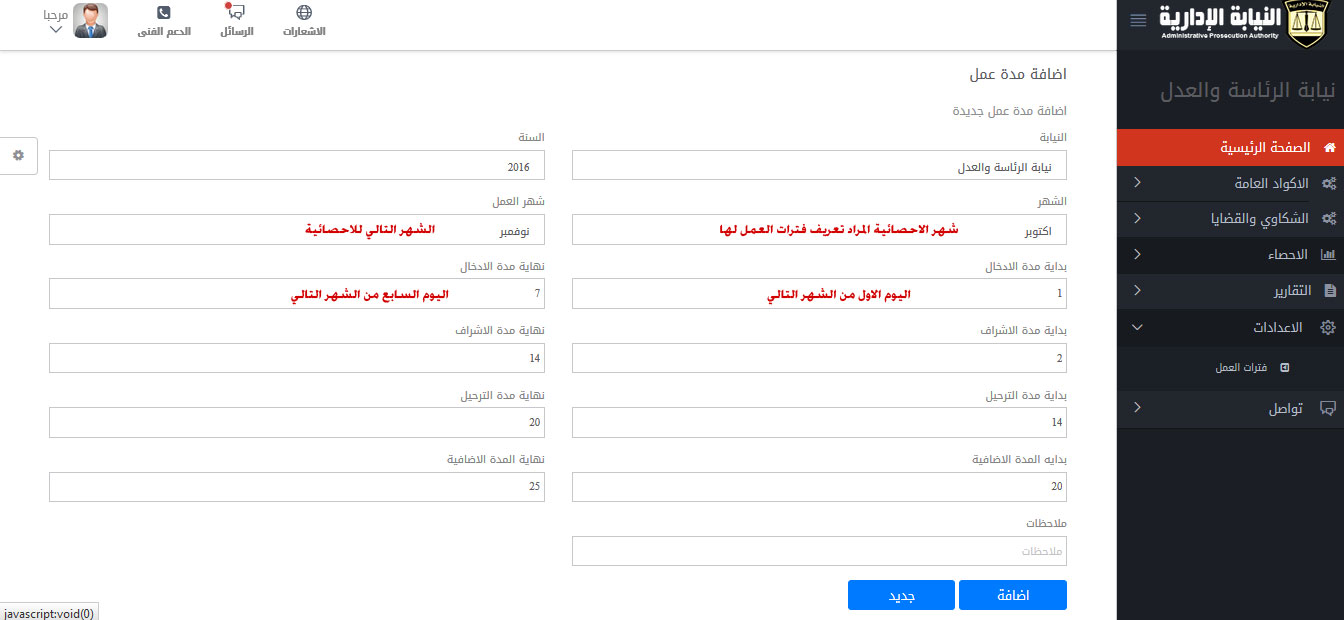Click the technical support phone icon
1344x620 pixels.
click(164, 14)
